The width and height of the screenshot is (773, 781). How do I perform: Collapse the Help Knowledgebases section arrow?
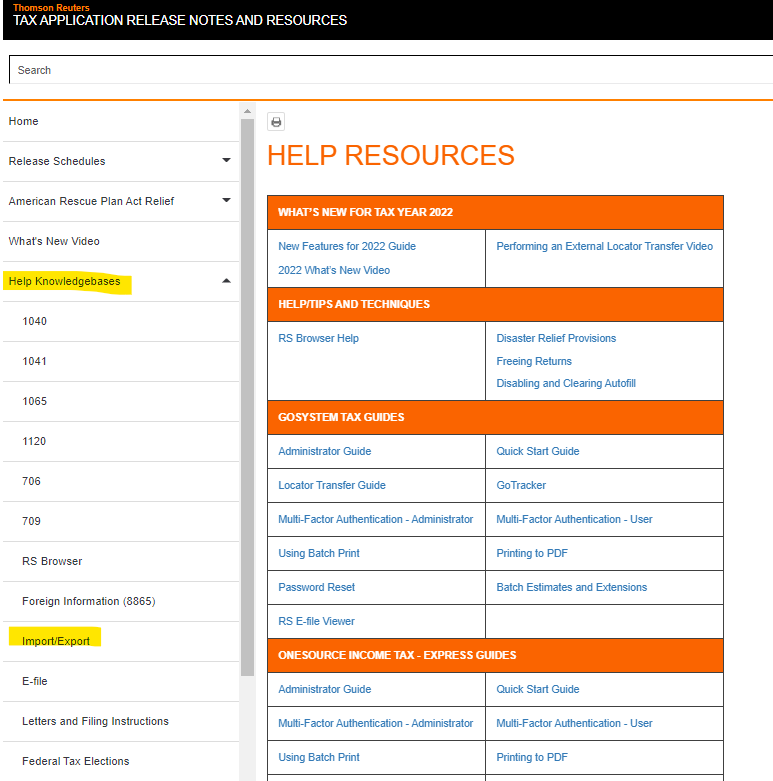point(226,281)
